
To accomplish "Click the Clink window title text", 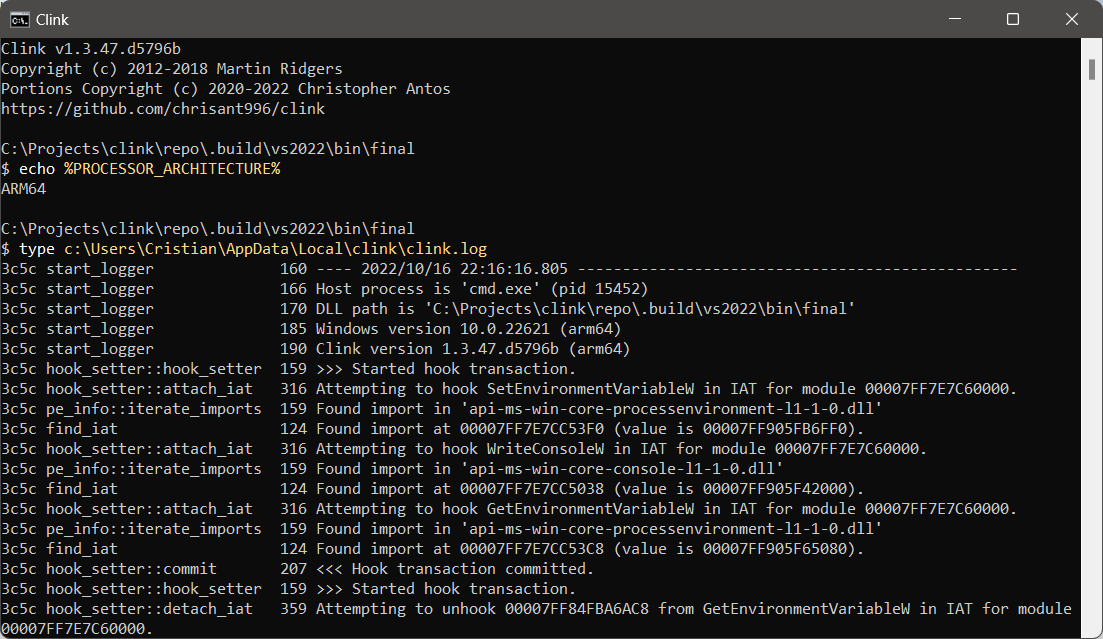I will (52, 20).
